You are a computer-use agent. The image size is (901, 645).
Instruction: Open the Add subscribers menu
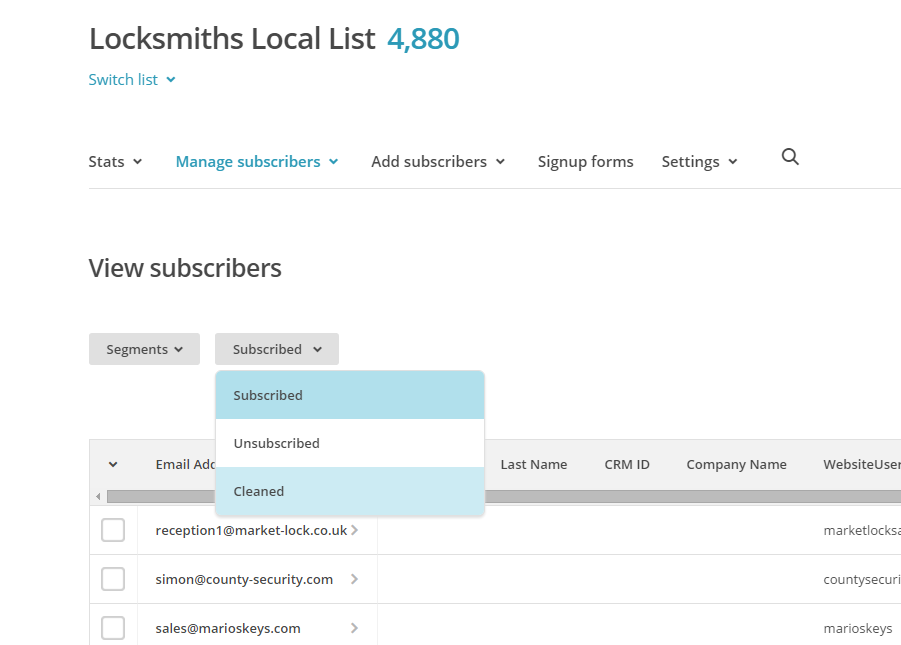coord(438,162)
